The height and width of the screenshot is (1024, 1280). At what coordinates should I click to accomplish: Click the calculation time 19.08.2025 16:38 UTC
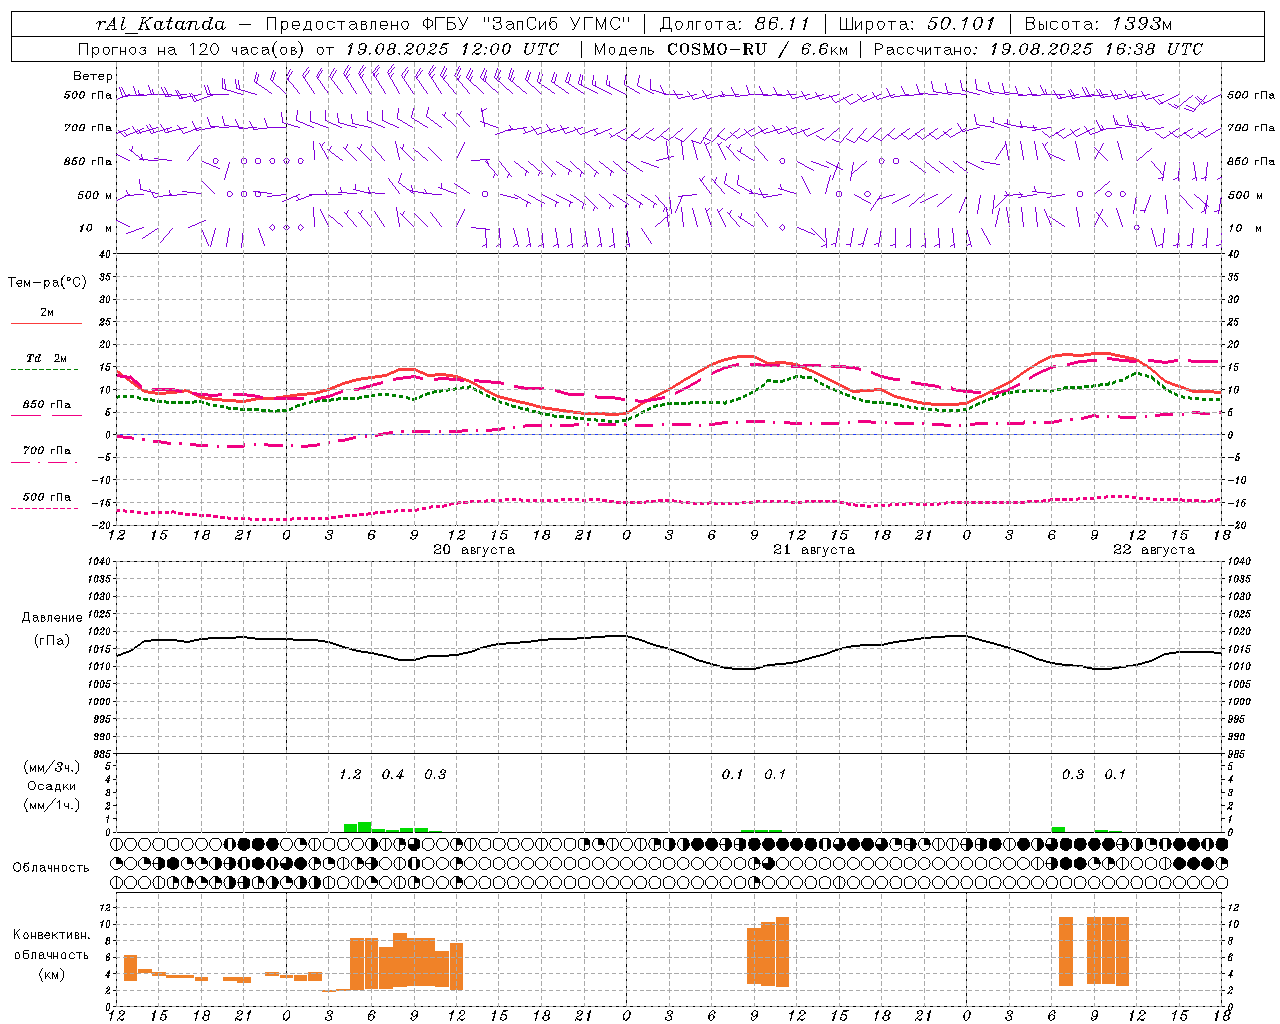pos(1096,49)
